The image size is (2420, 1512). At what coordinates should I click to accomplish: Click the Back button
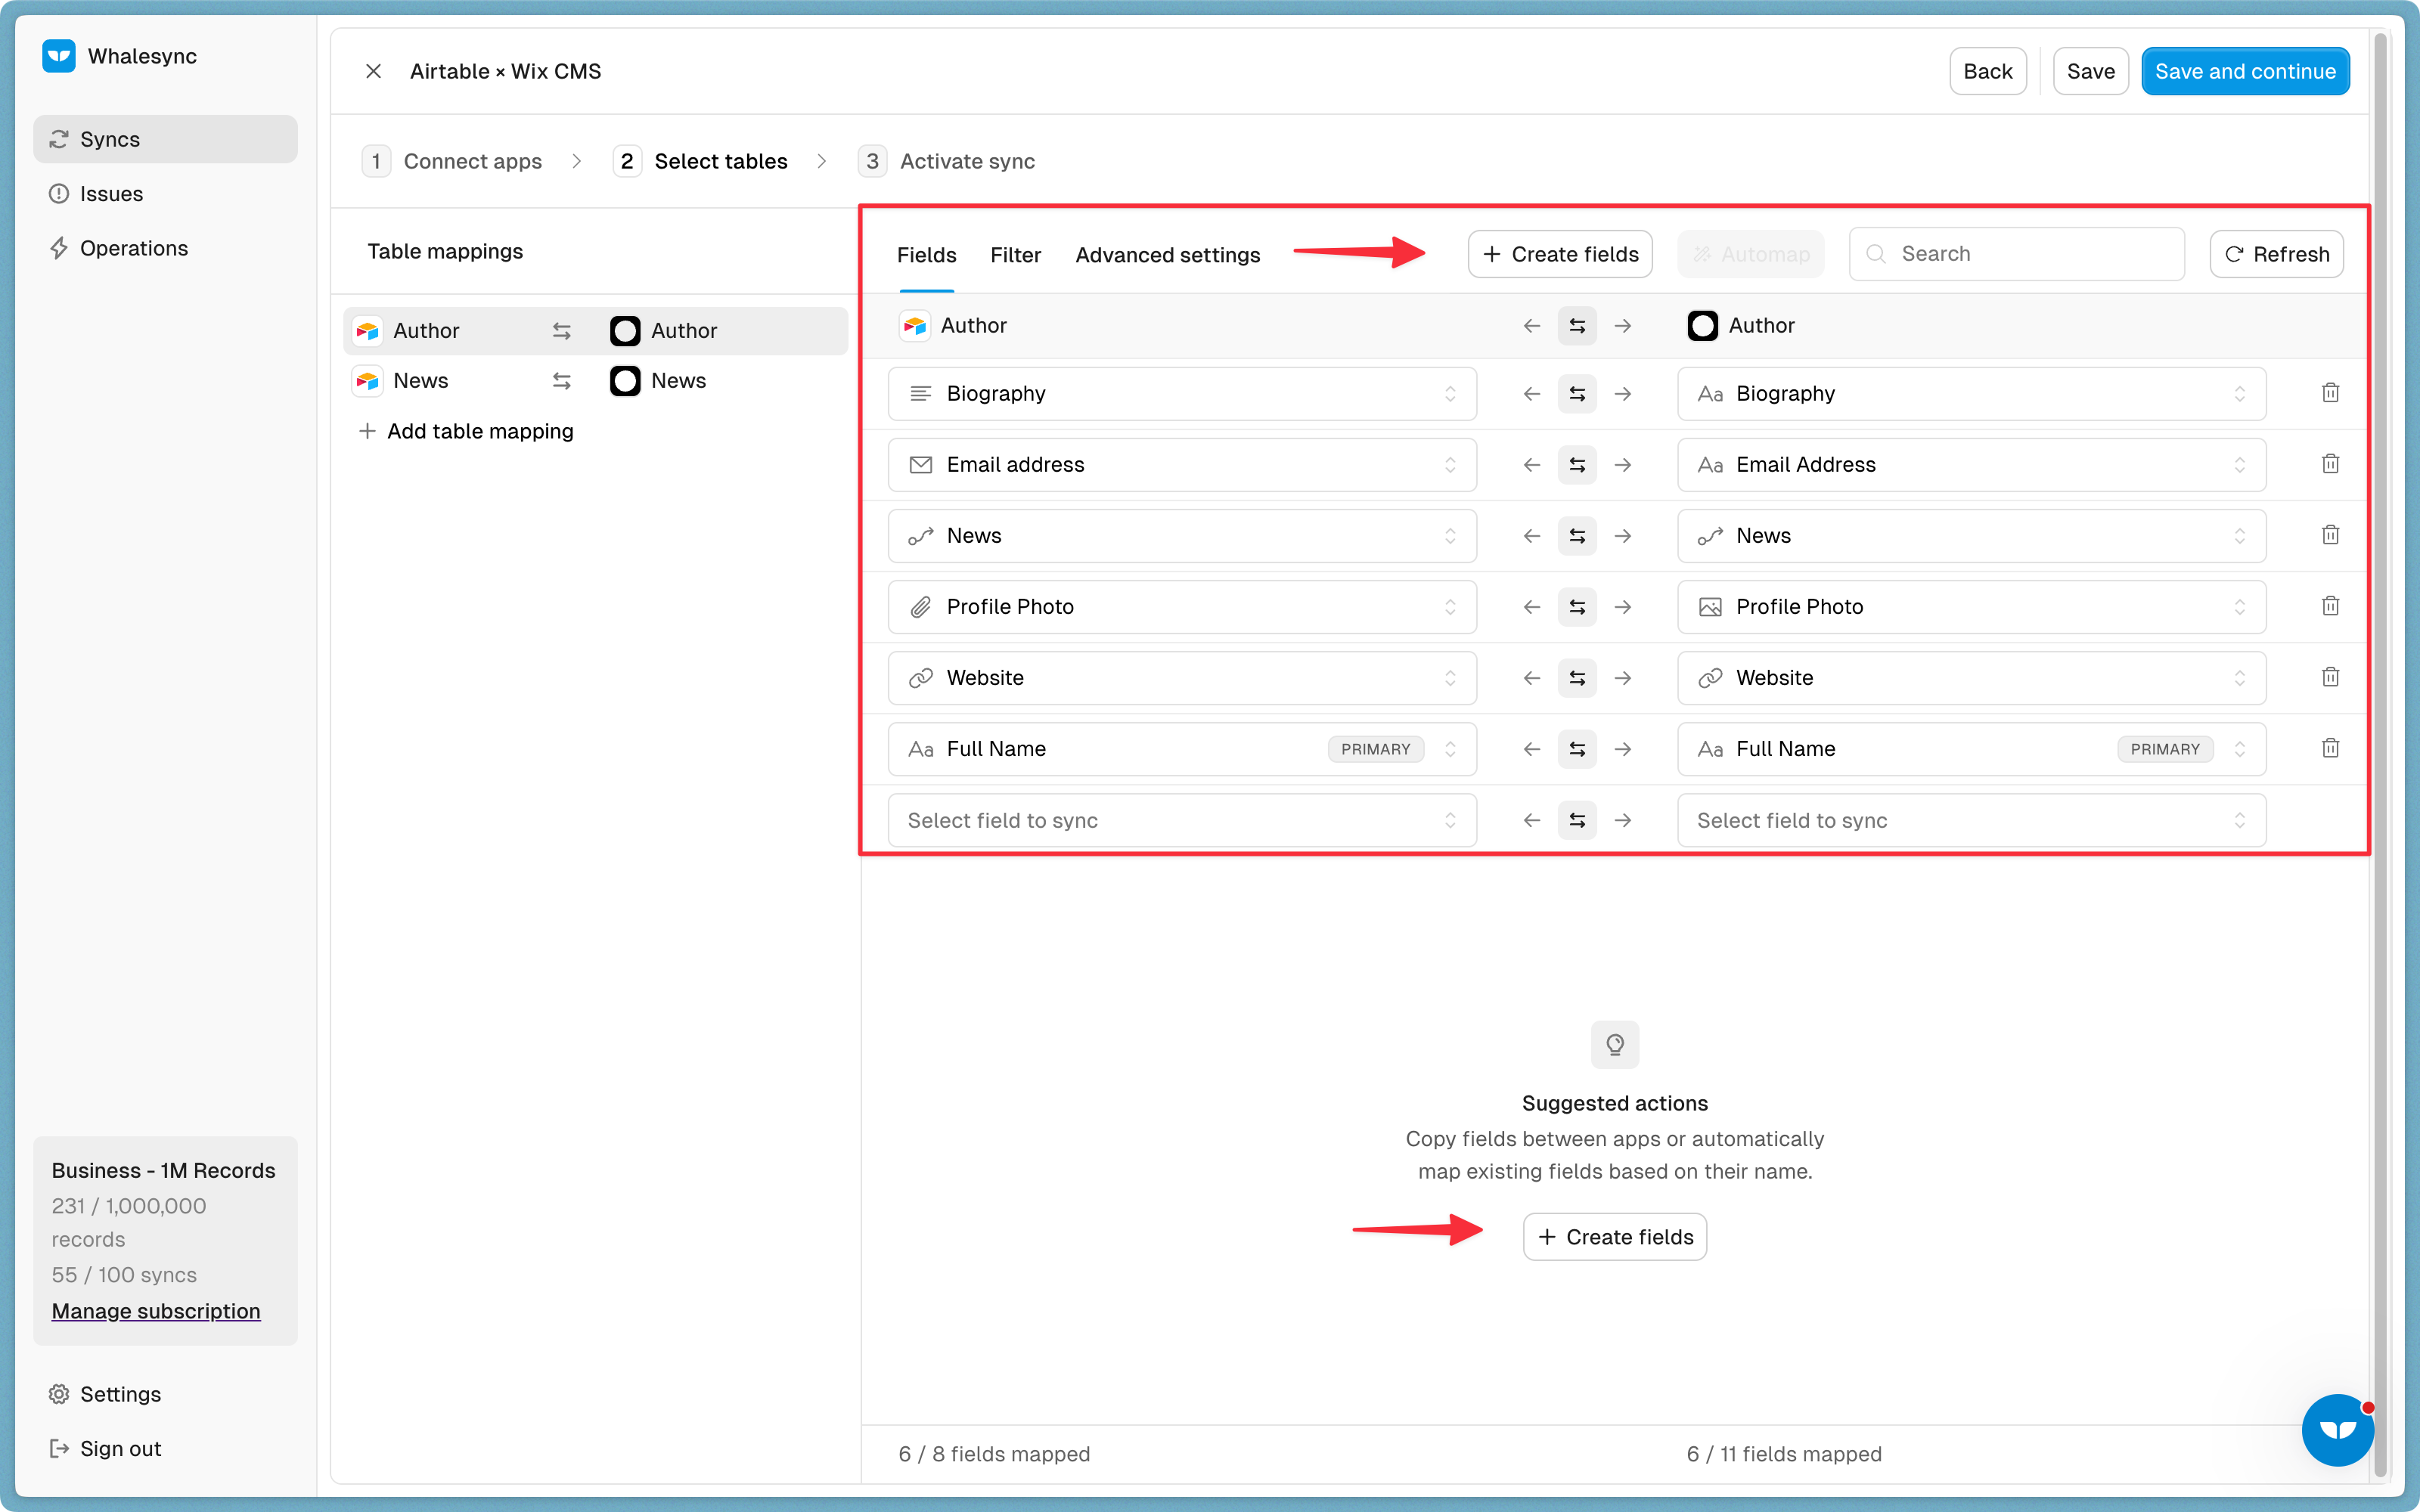[1987, 71]
